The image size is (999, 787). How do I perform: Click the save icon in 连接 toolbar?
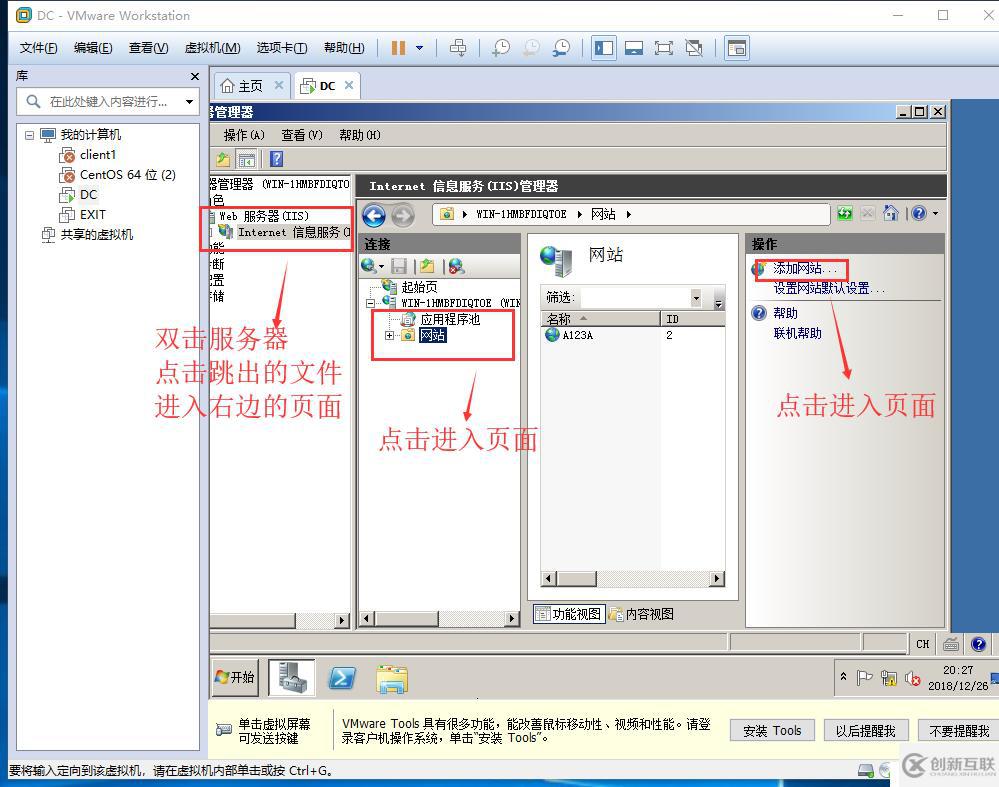point(399,266)
